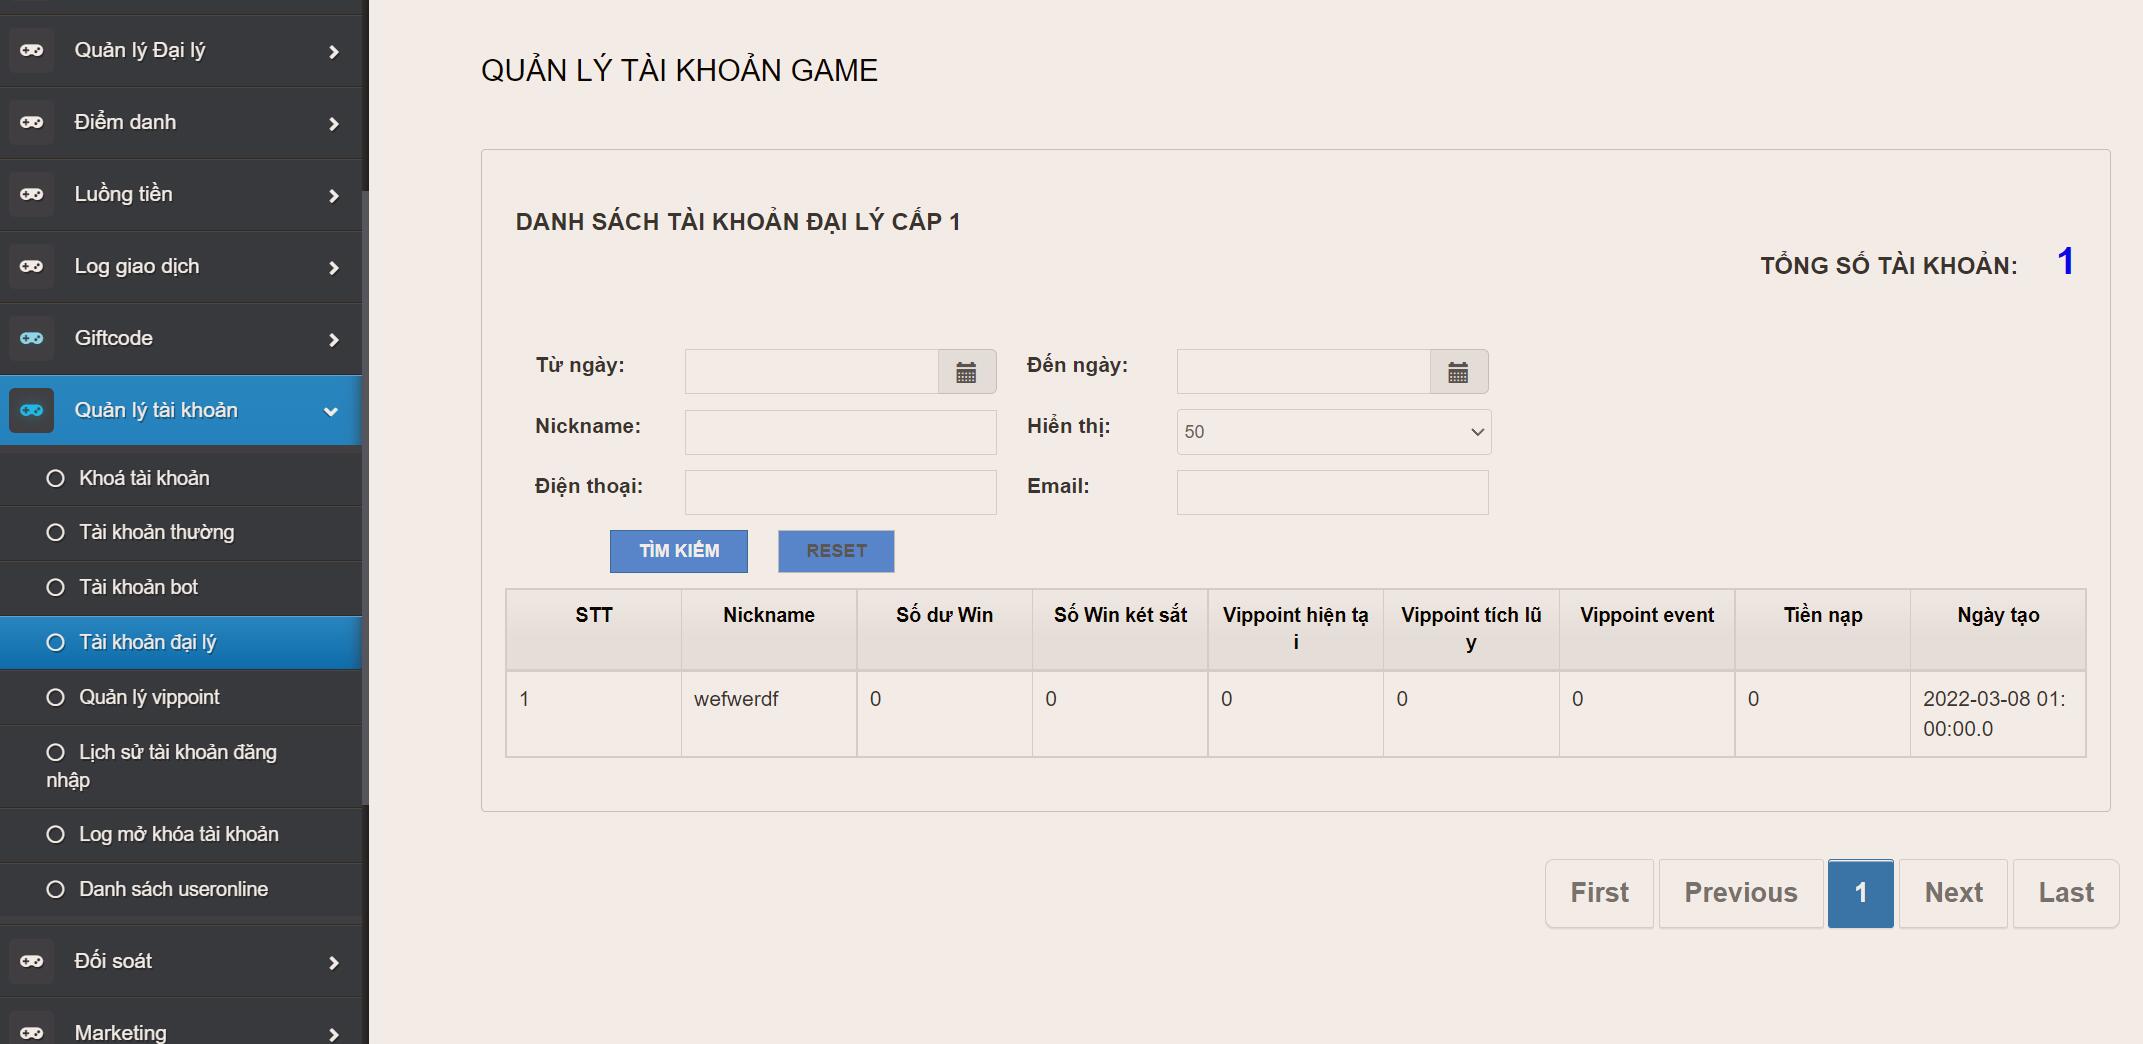Click circle bullet next to Quản lý vippoint
2143x1044 pixels.
(56, 697)
